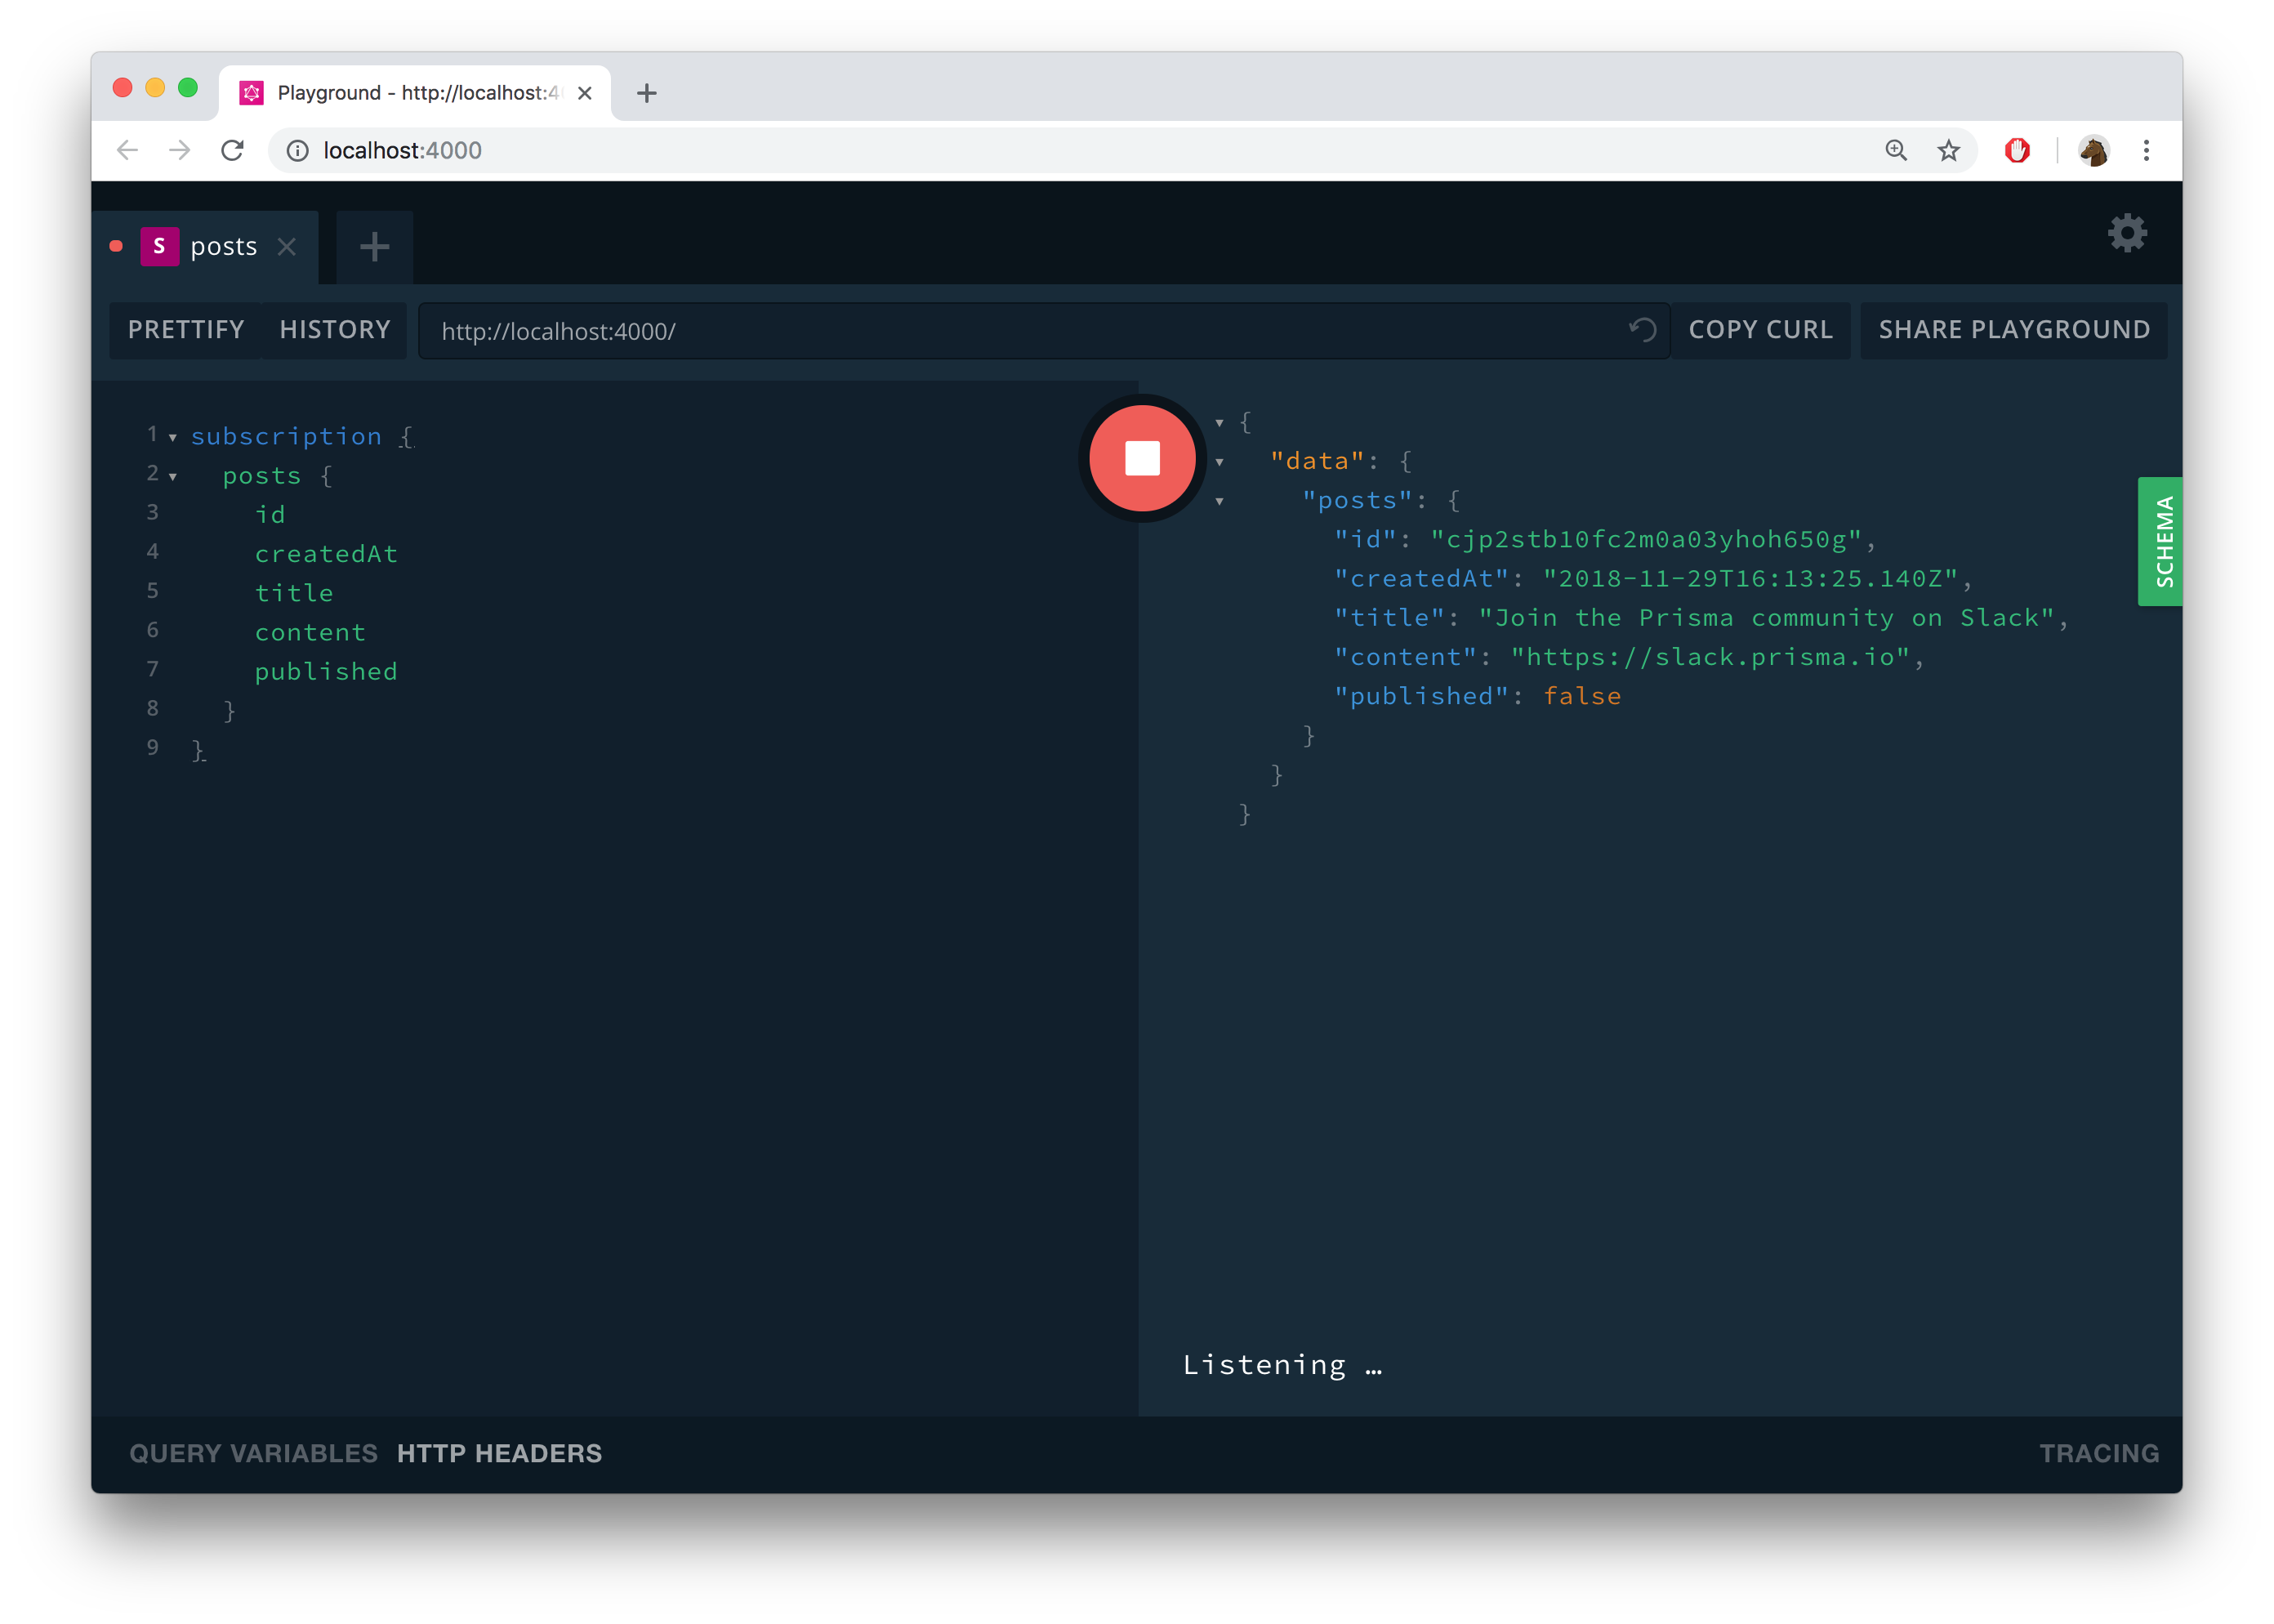The width and height of the screenshot is (2274, 1624).
Task: Collapse the posts field on line 2
Action: (x=173, y=477)
